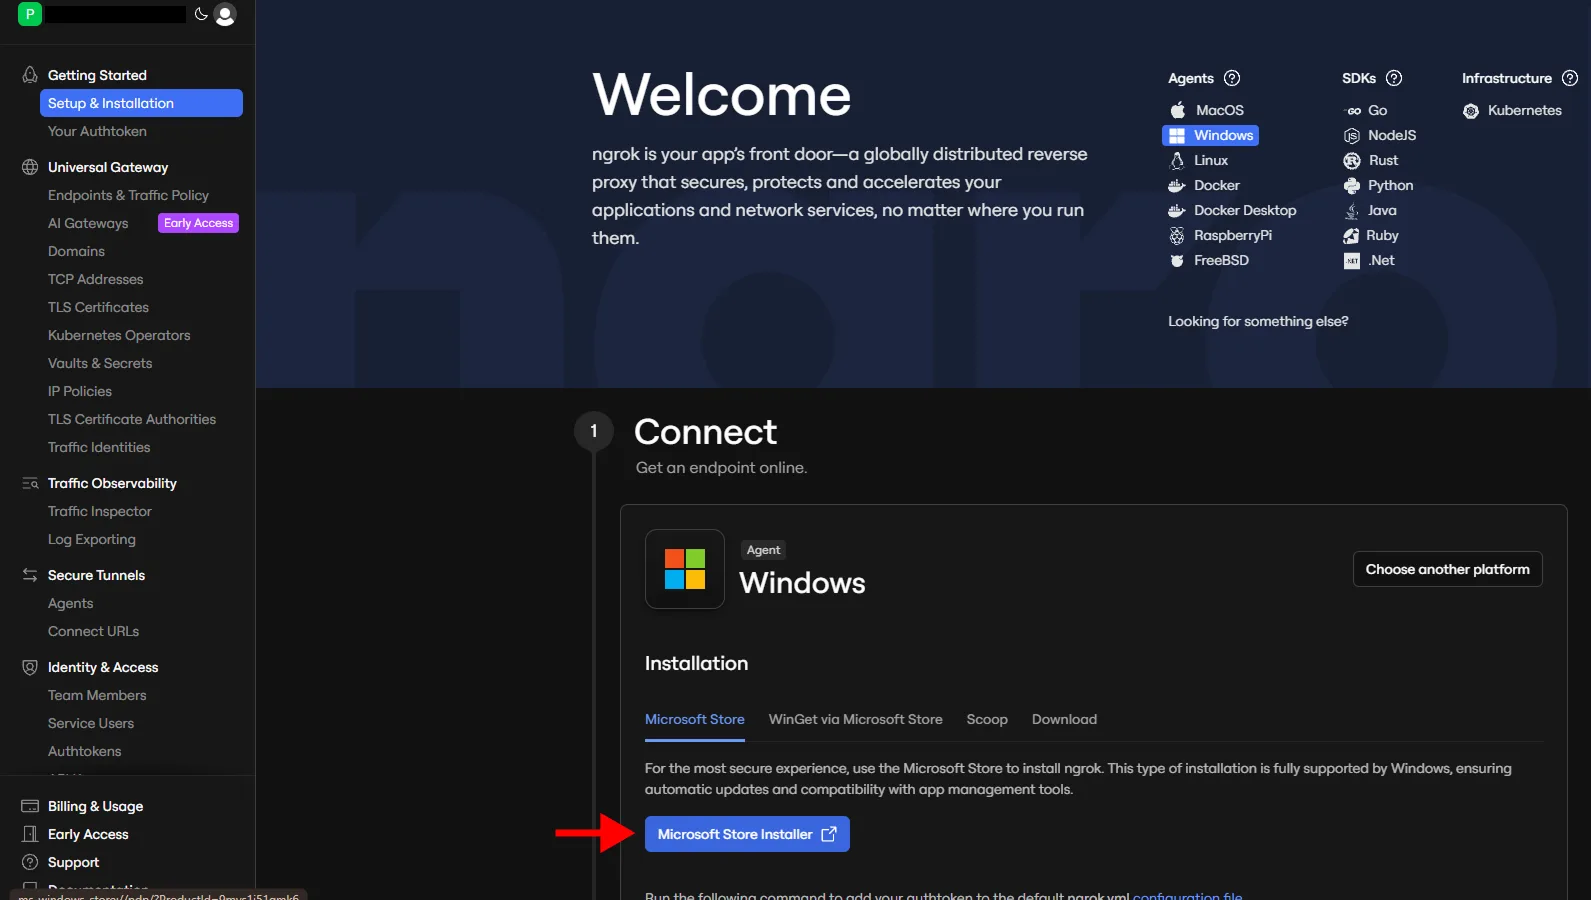1591x900 pixels.
Task: Open Vaults & Secrets
Action: [x=100, y=363]
